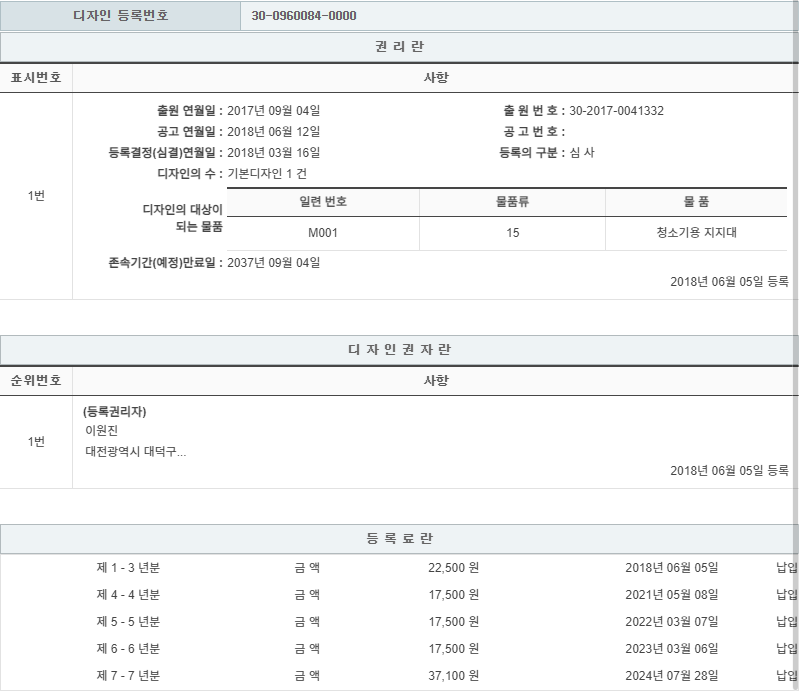Image resolution: width=799 pixels, height=692 pixels.
Task: Click the 청소기용 지지대 article cell
Action: [696, 233]
